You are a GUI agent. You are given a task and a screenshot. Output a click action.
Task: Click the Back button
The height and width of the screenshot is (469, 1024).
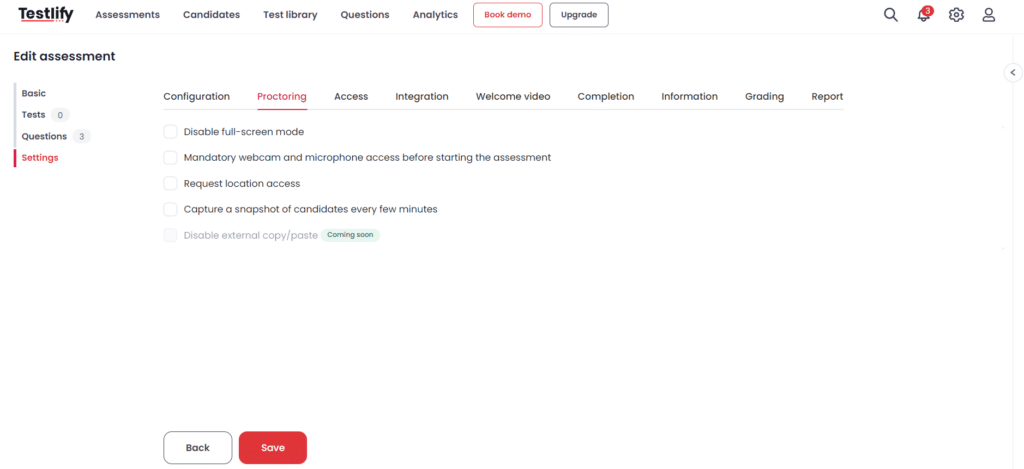click(198, 447)
